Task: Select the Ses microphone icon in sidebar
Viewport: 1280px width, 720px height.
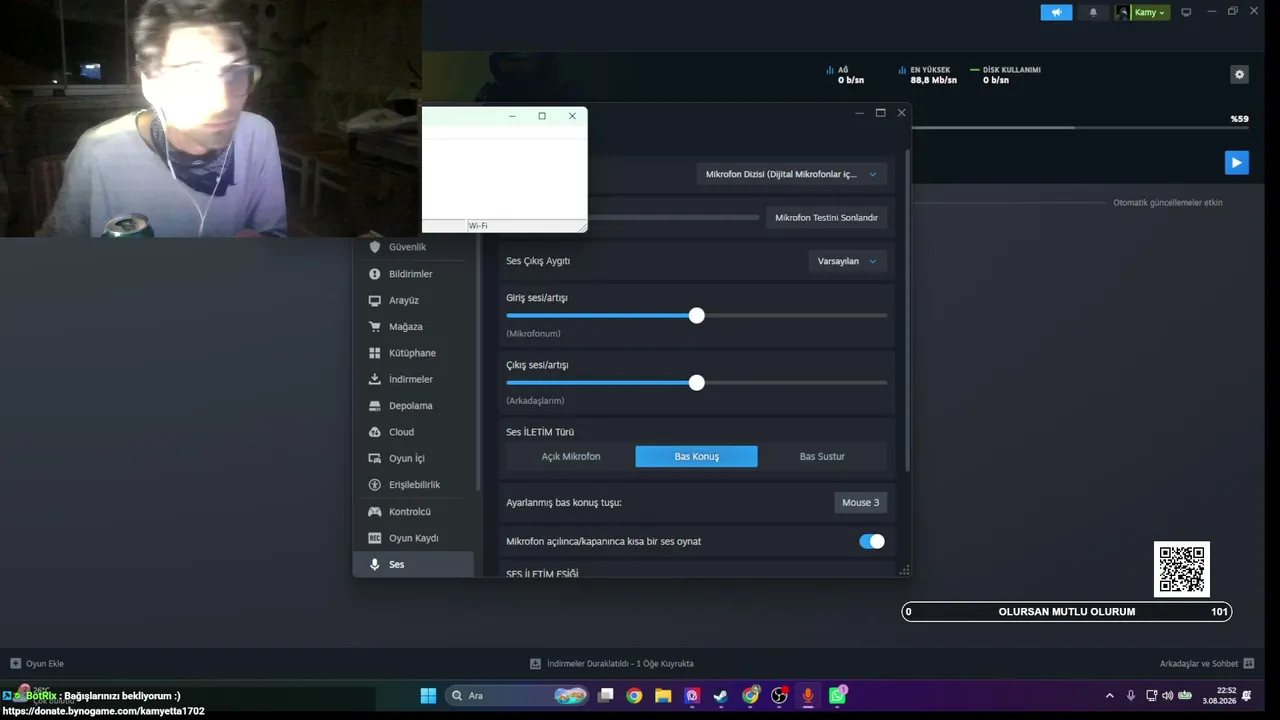Action: 375,564
